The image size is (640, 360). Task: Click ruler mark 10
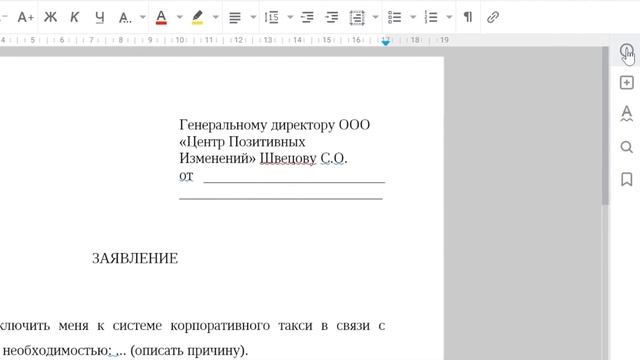pos(180,40)
